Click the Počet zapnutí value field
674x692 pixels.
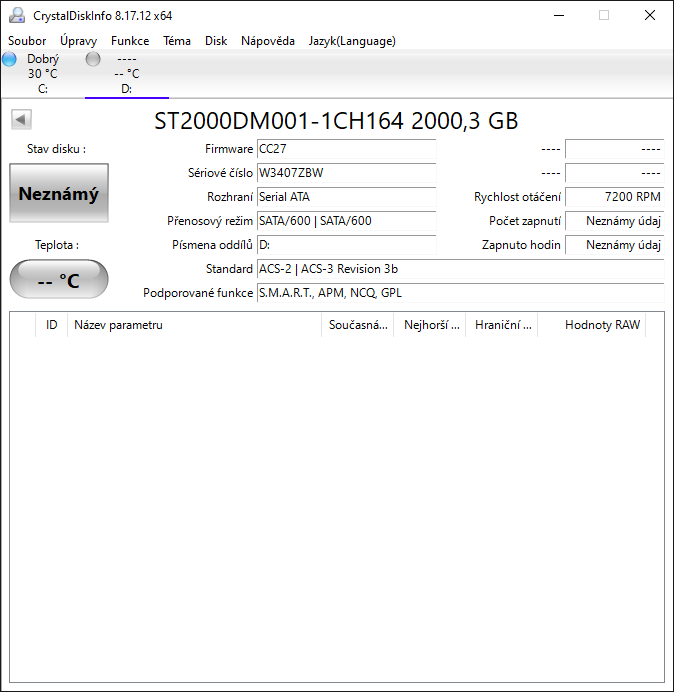(x=614, y=221)
